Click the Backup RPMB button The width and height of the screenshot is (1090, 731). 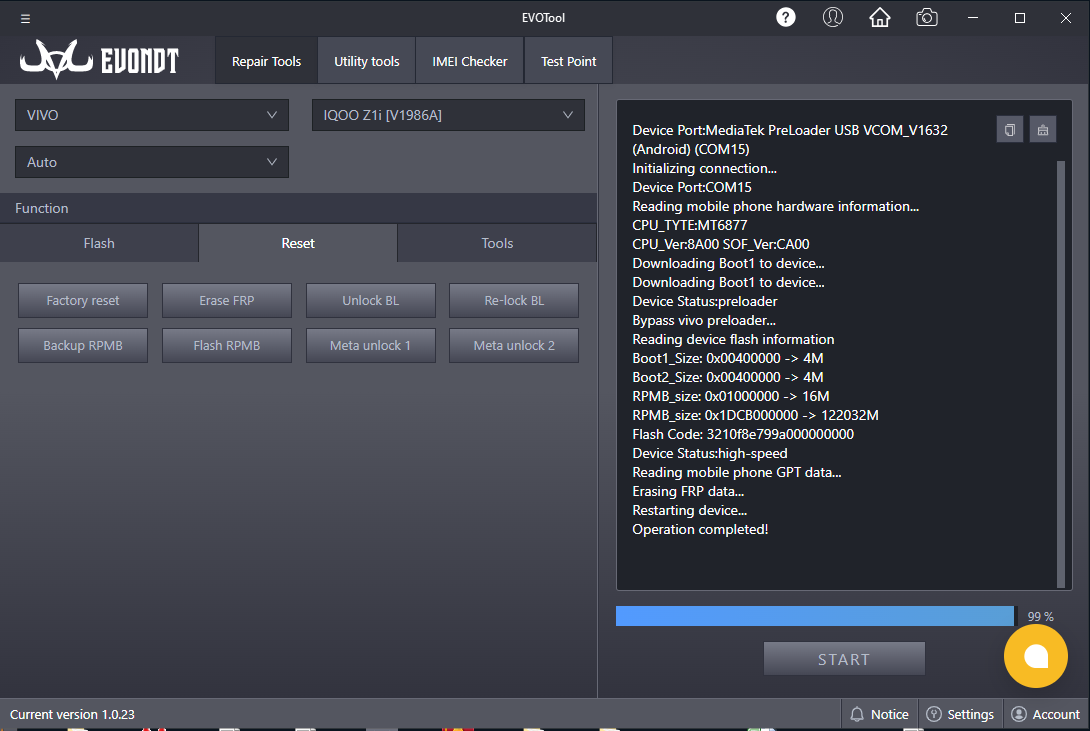click(x=83, y=345)
